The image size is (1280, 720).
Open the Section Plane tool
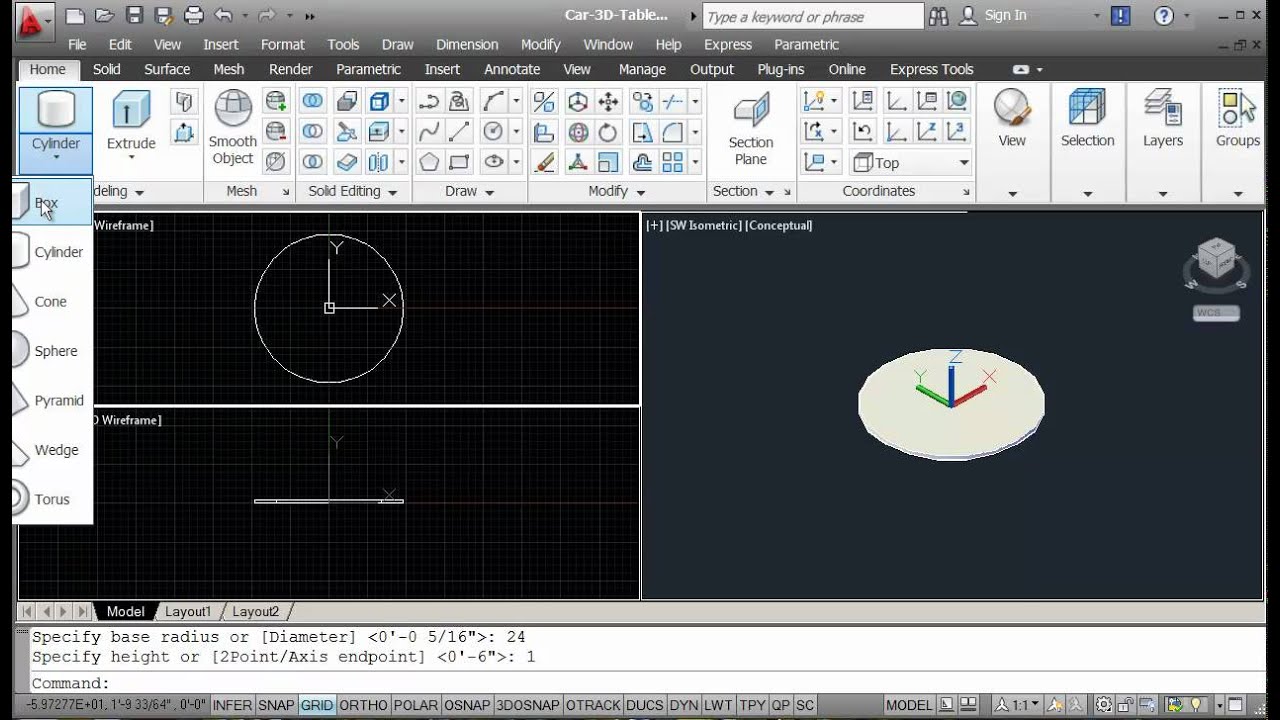coord(751,128)
